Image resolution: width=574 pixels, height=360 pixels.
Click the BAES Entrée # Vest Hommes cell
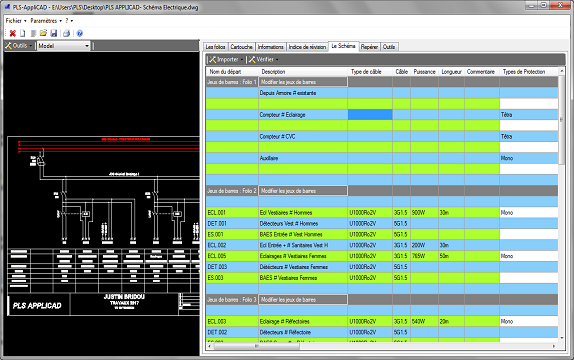click(x=303, y=234)
